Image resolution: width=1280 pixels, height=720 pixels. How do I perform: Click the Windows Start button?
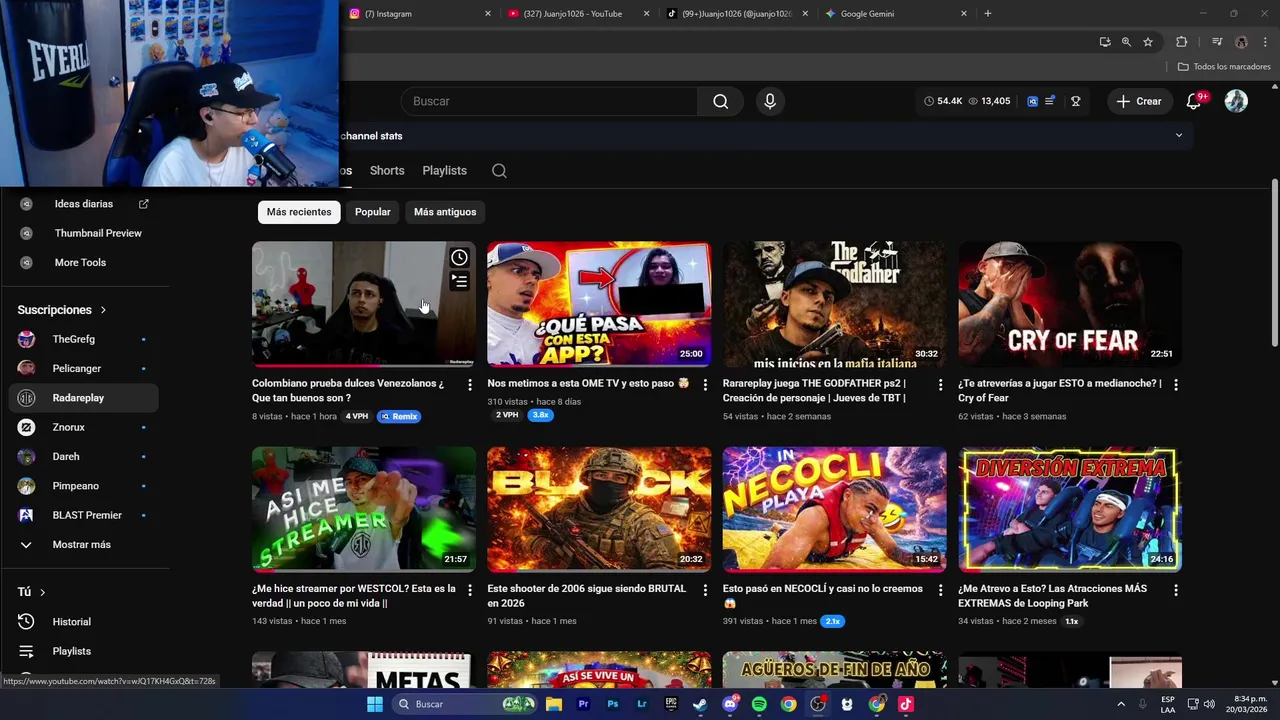pos(374,704)
